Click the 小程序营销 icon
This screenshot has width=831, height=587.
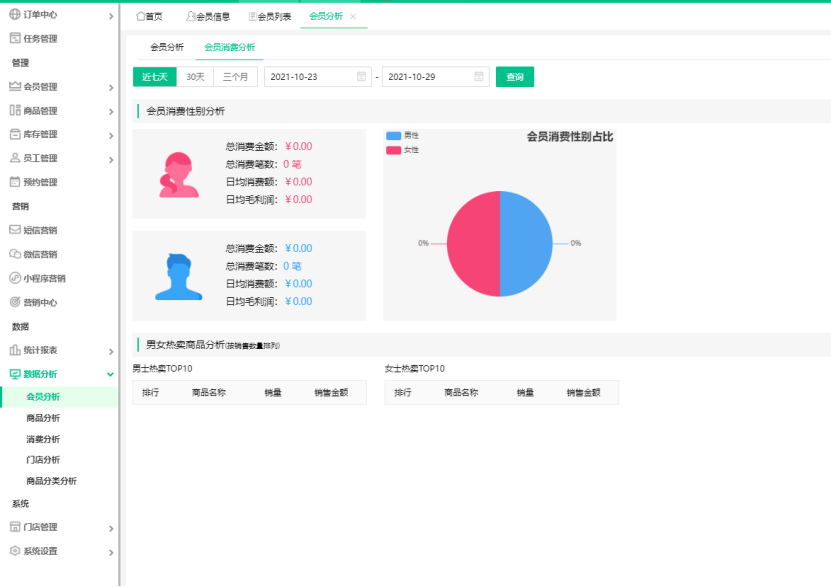(x=15, y=278)
